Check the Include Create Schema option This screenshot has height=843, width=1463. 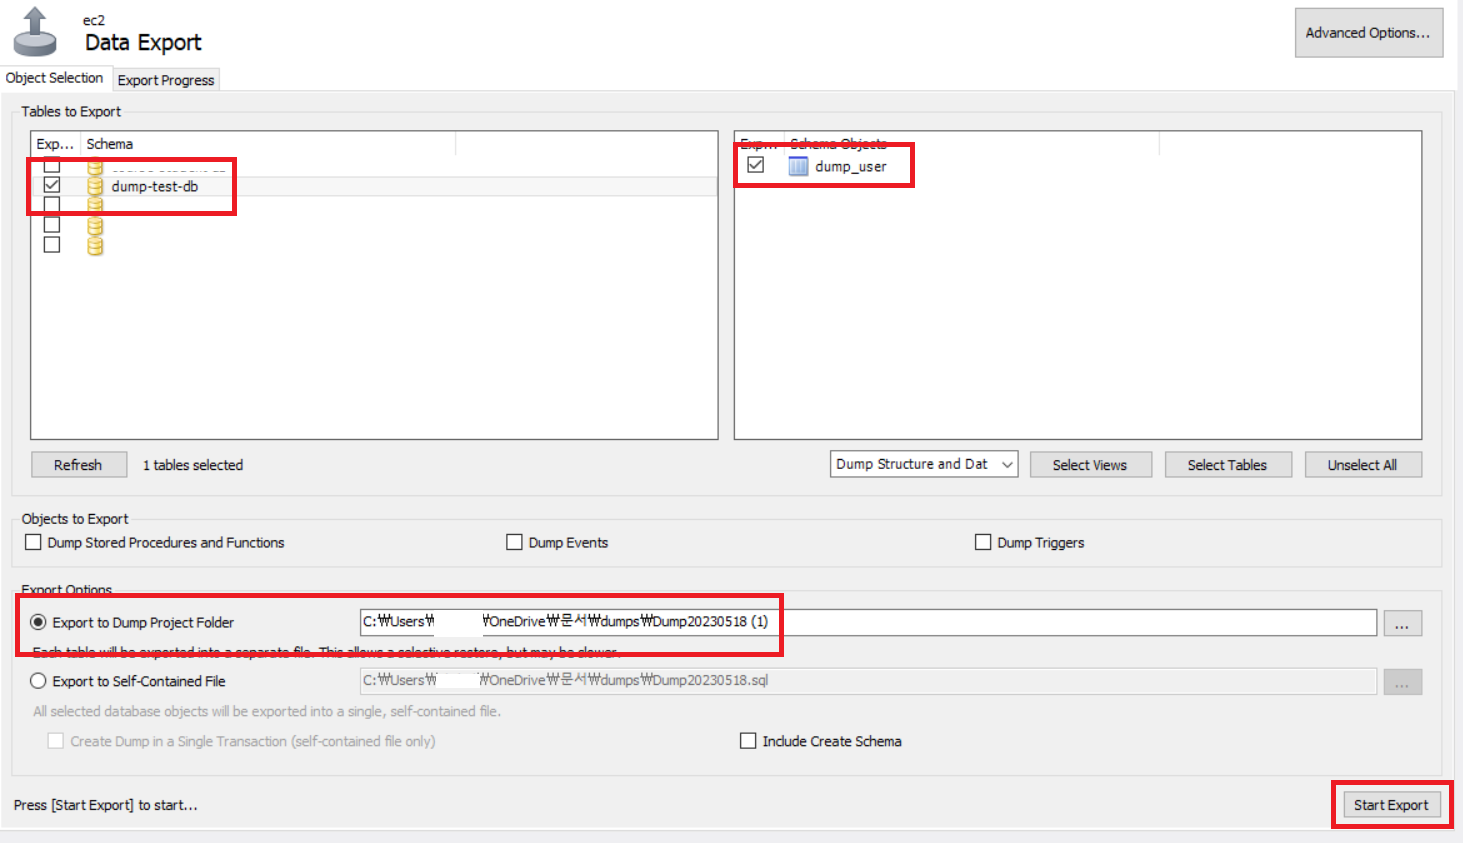point(748,741)
